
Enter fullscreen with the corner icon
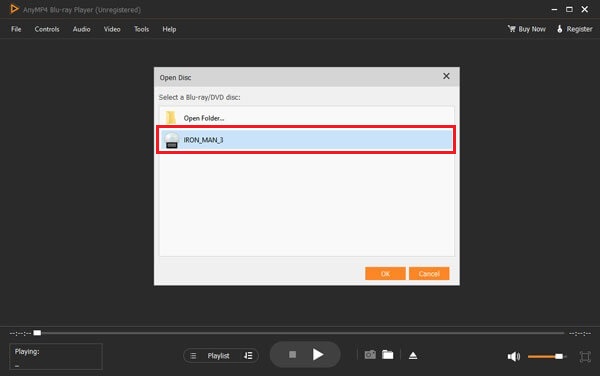tap(585, 356)
